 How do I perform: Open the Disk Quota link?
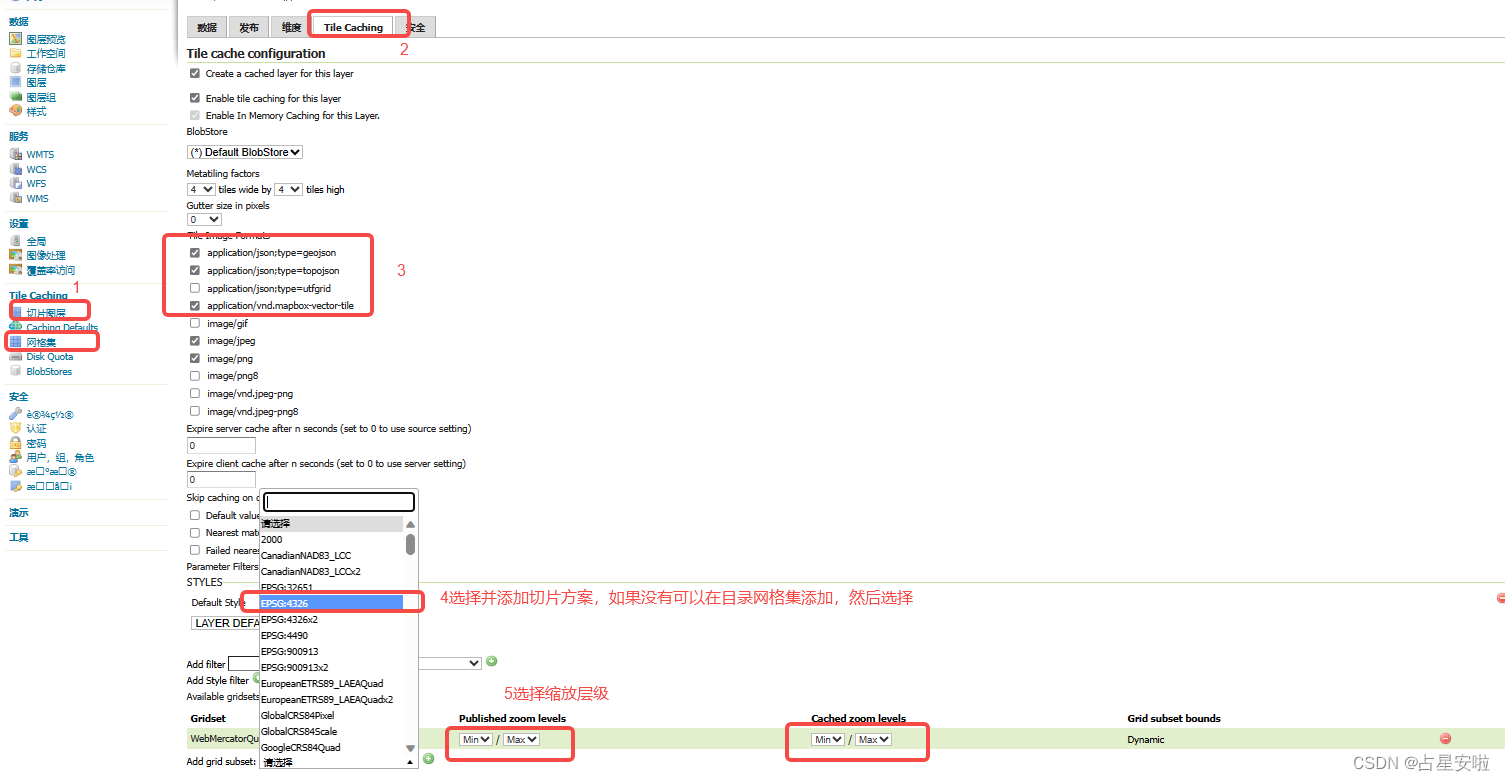tap(50, 356)
